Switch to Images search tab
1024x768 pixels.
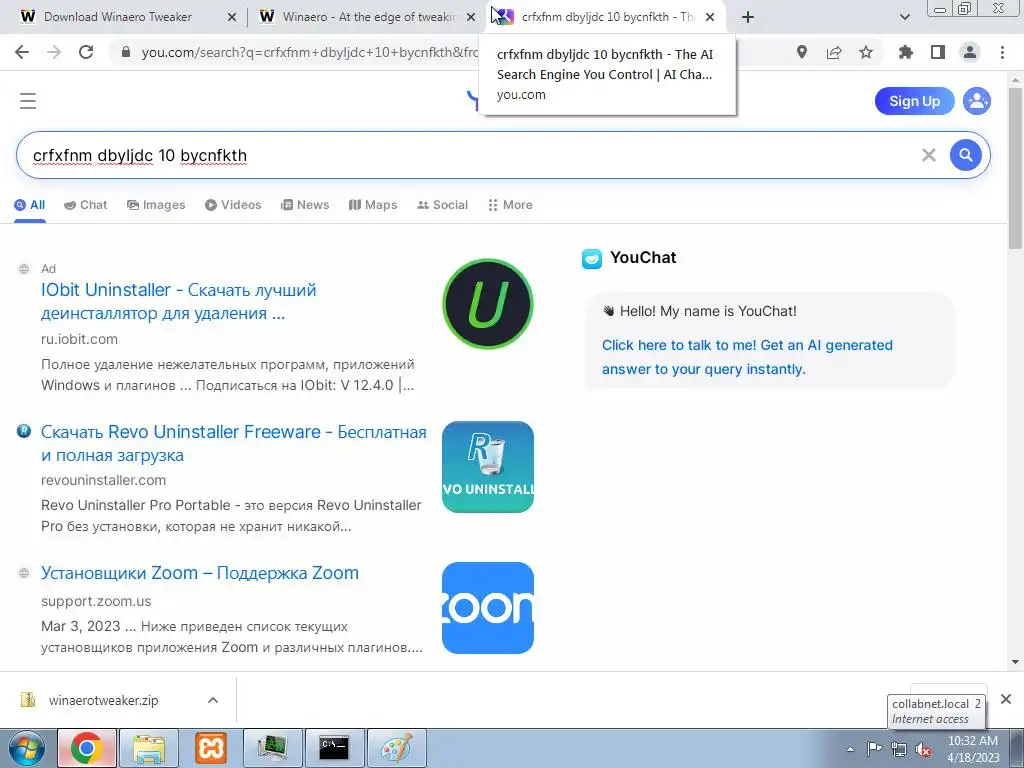click(156, 205)
